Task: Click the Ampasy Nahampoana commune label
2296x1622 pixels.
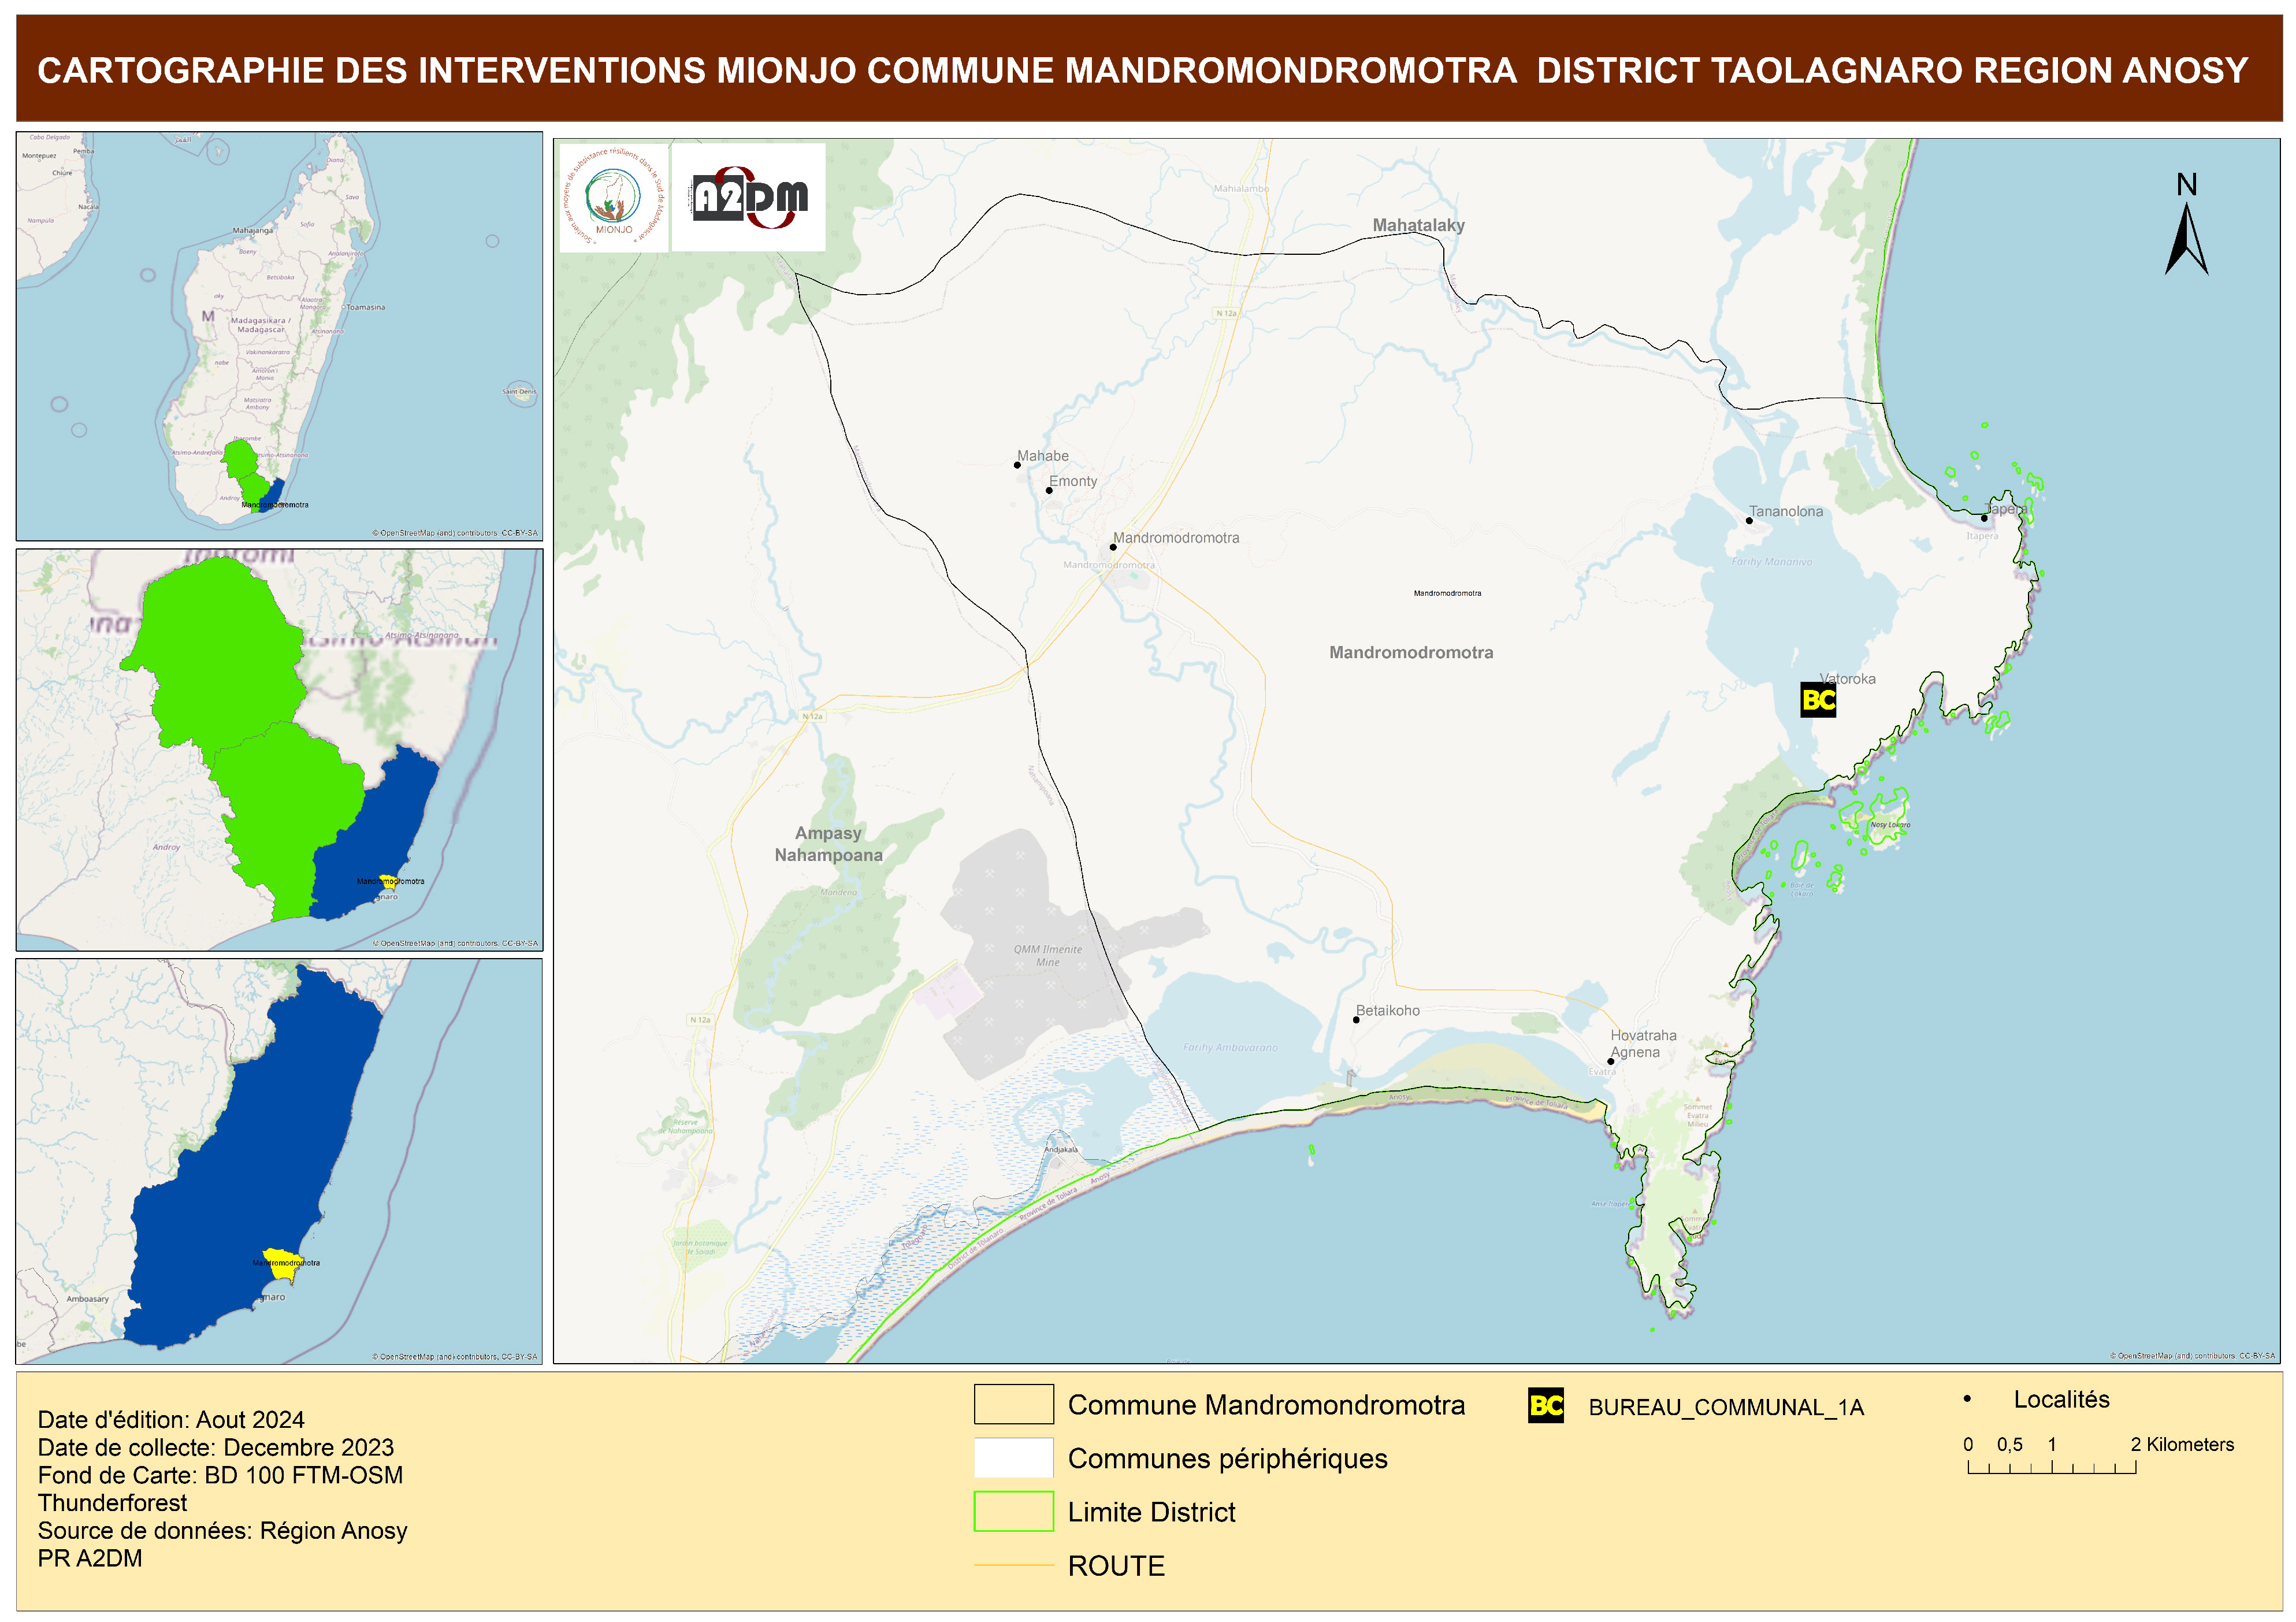Action: pos(828,844)
